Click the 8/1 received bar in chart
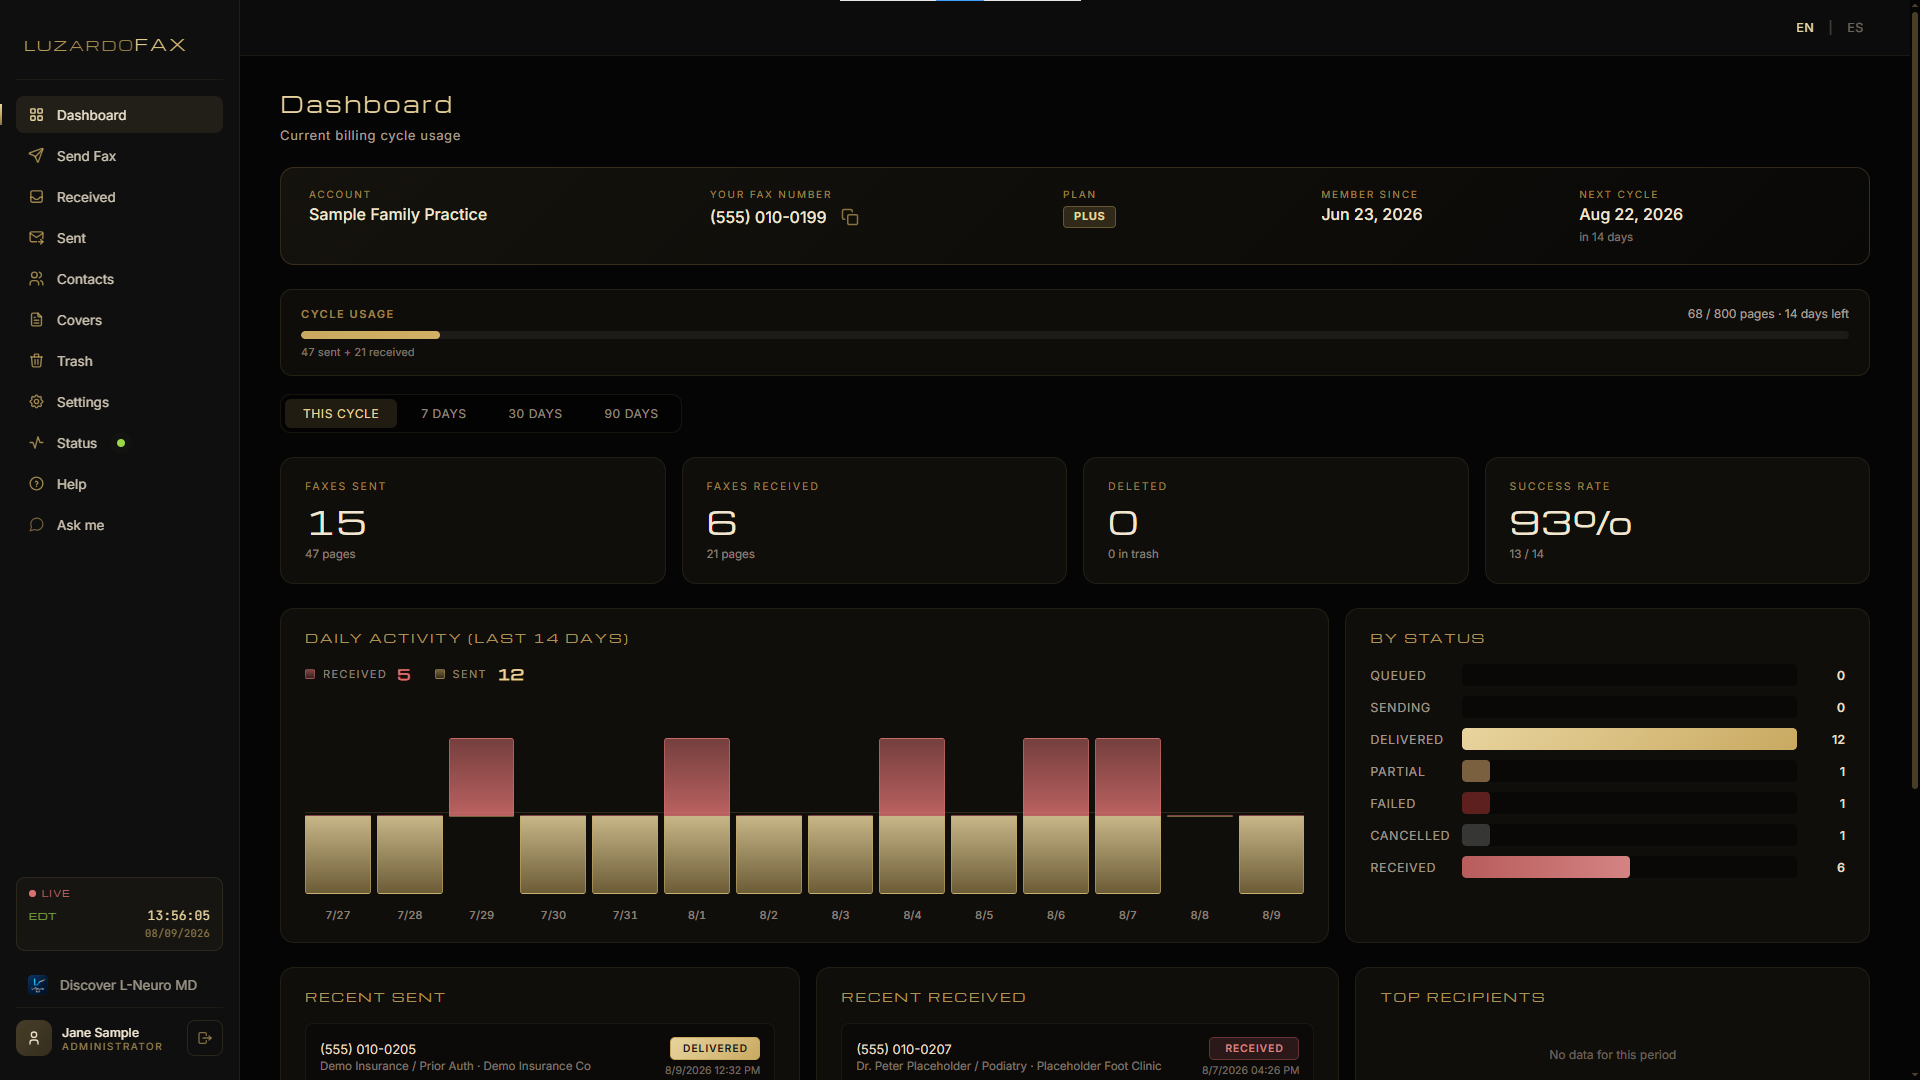 click(x=697, y=777)
